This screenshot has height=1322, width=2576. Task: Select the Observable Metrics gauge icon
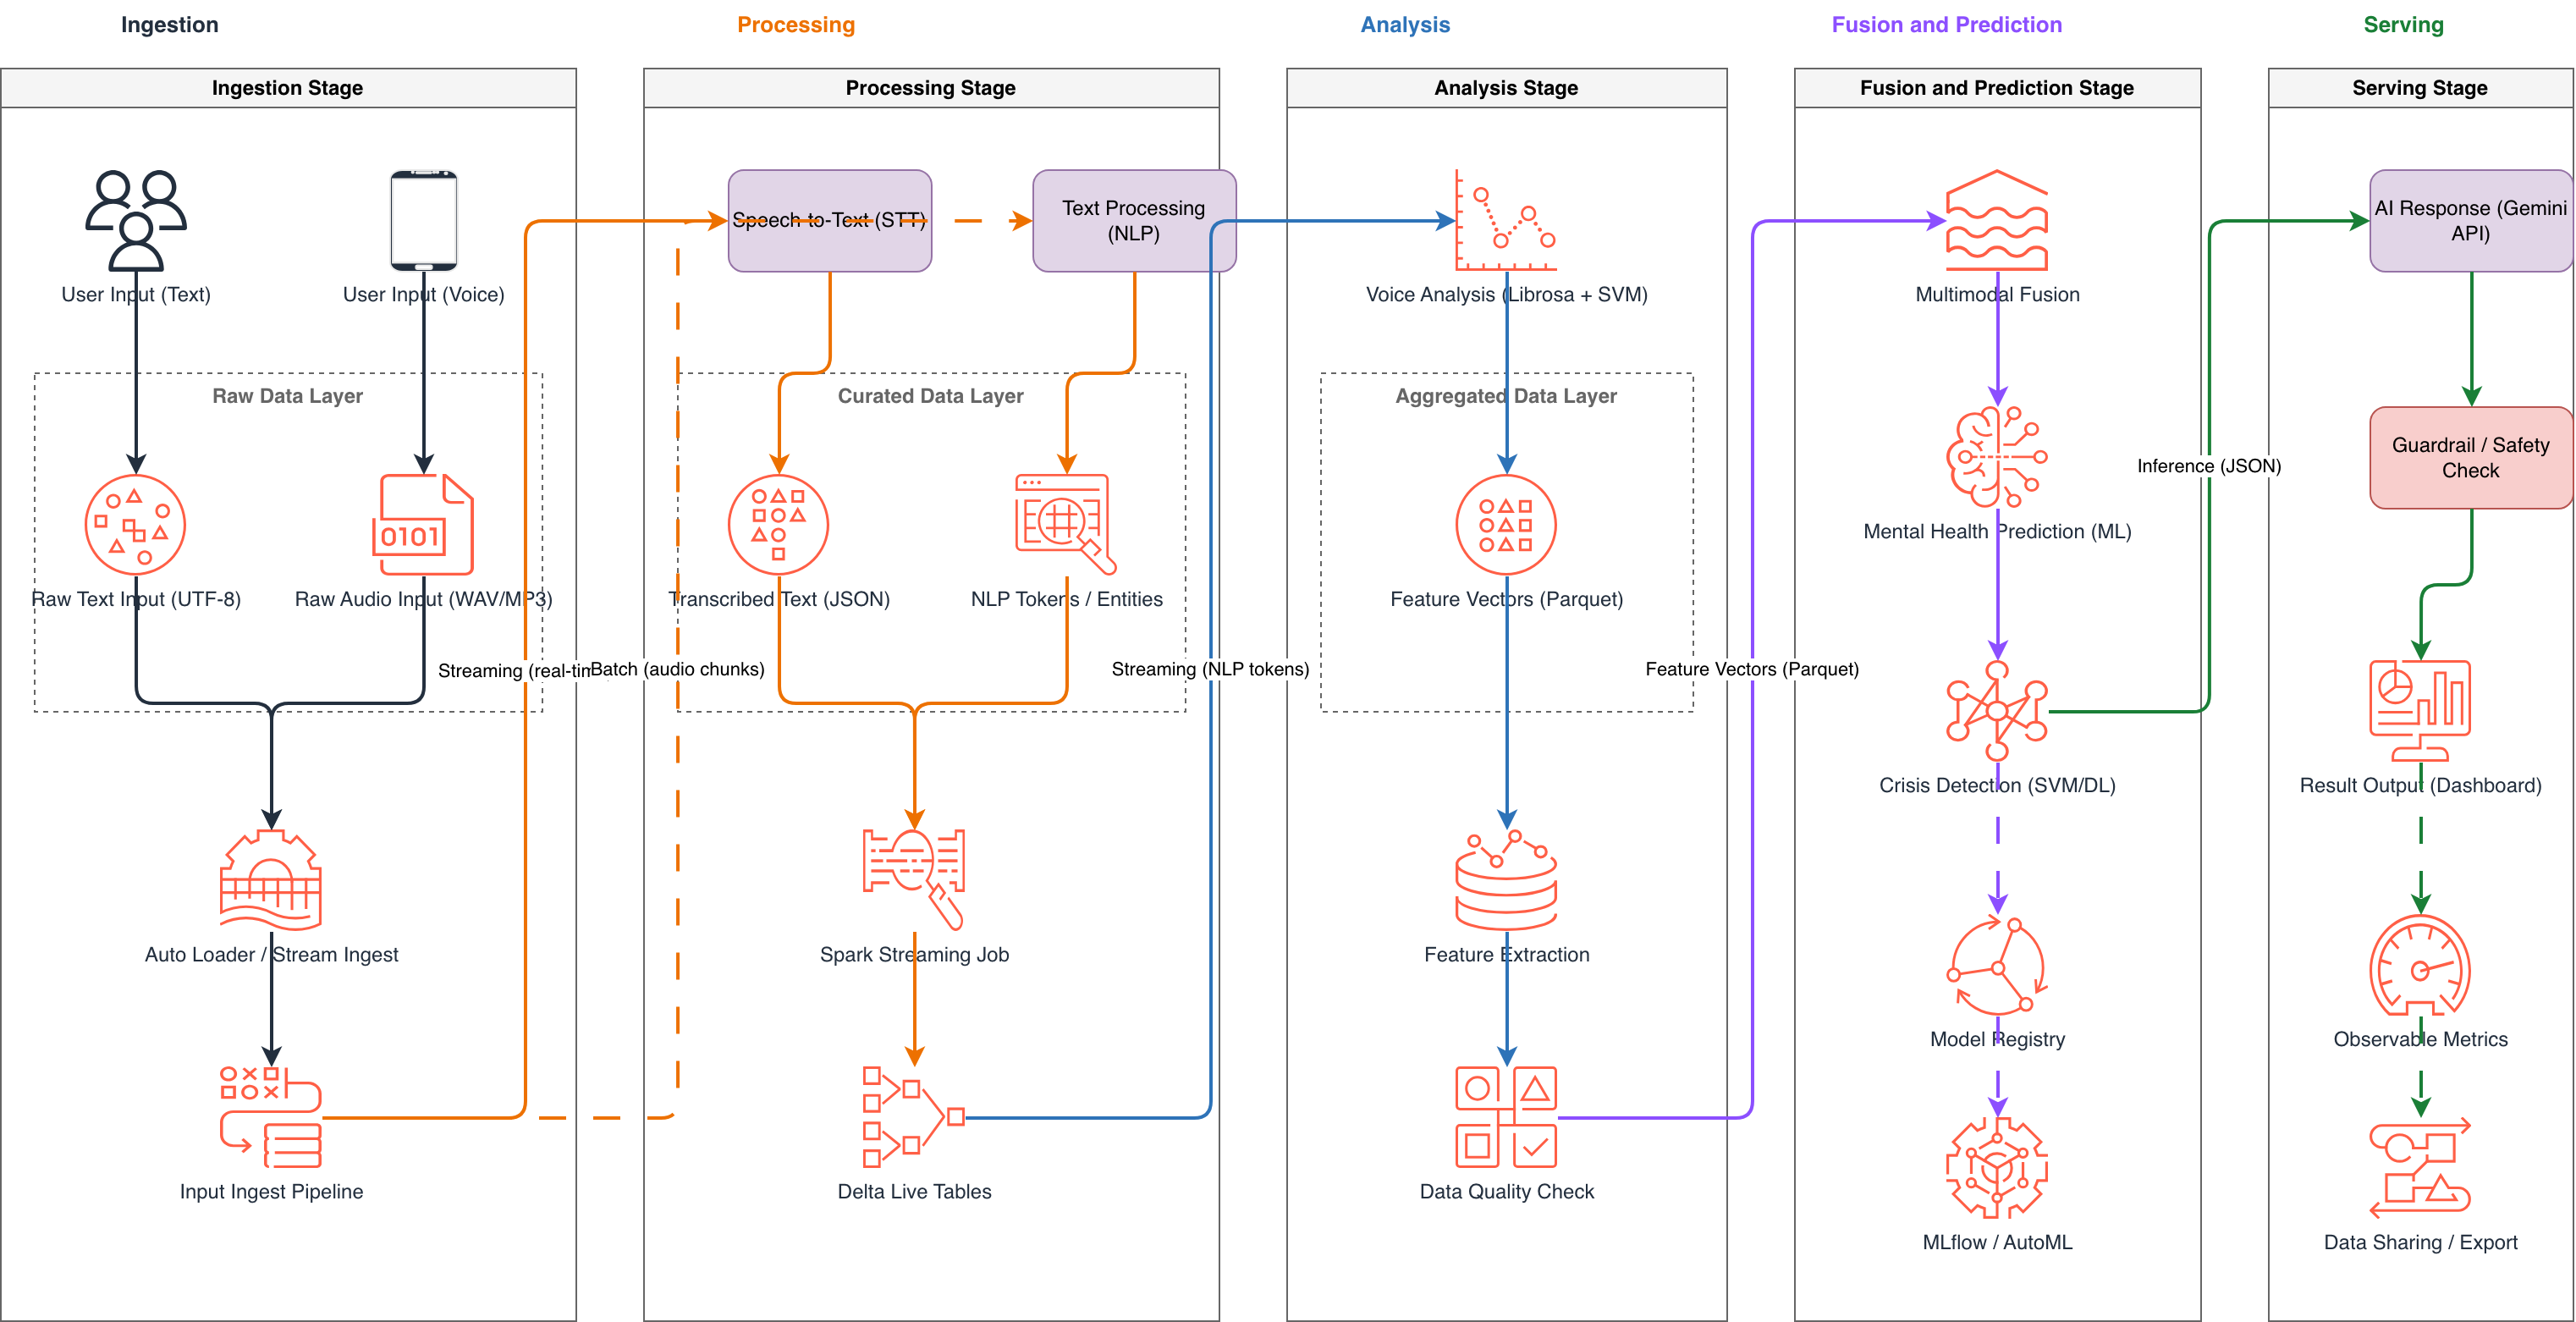tap(2420, 966)
